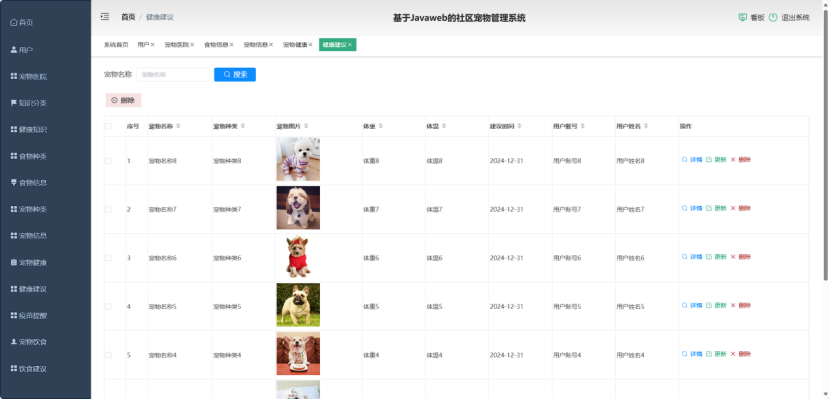Collapse the sidebar with the menu fold icon
Image resolution: width=829 pixels, height=399 pixels.
click(105, 17)
